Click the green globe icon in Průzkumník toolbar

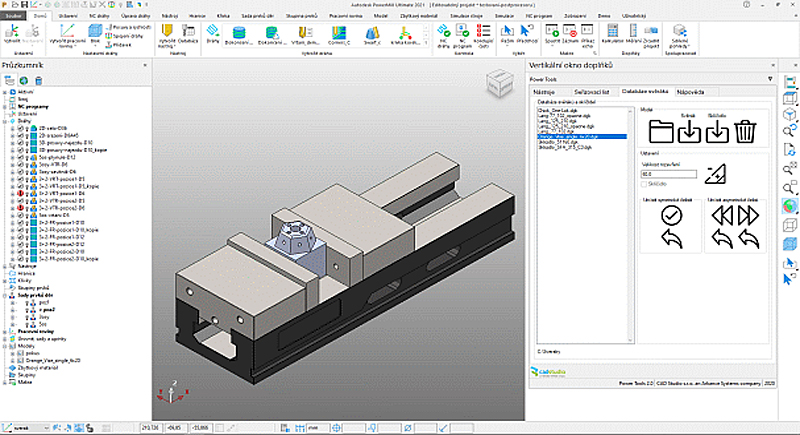pos(23,81)
